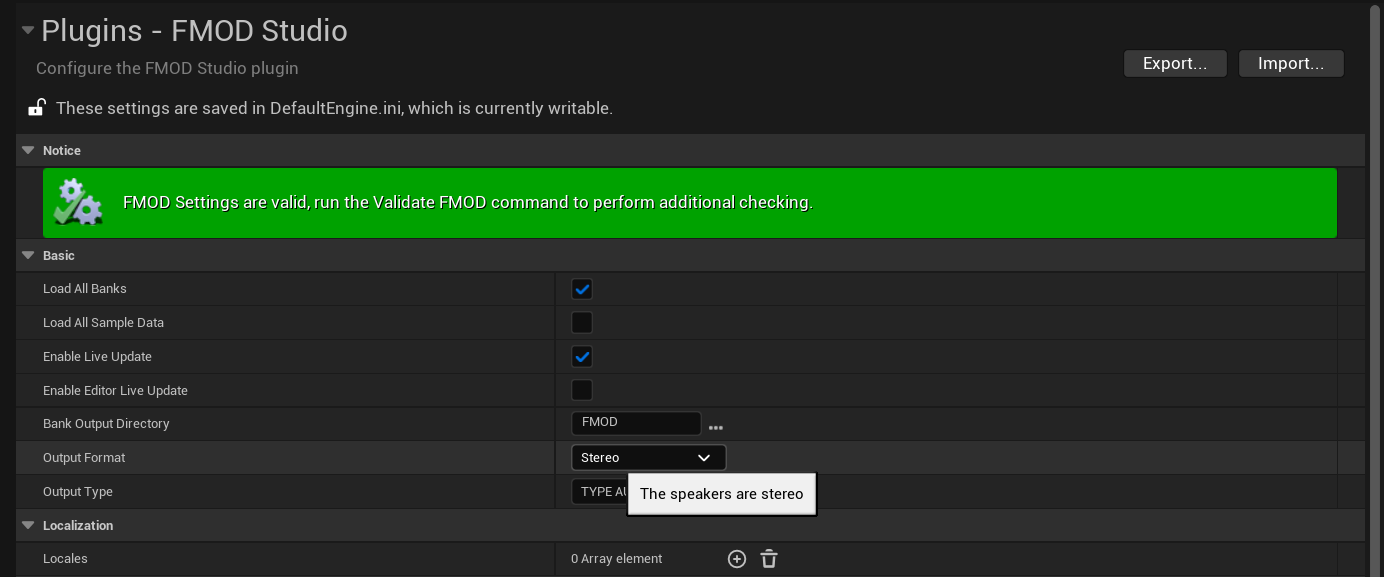
Task: Select the Load All Banks label
Action: coord(85,289)
